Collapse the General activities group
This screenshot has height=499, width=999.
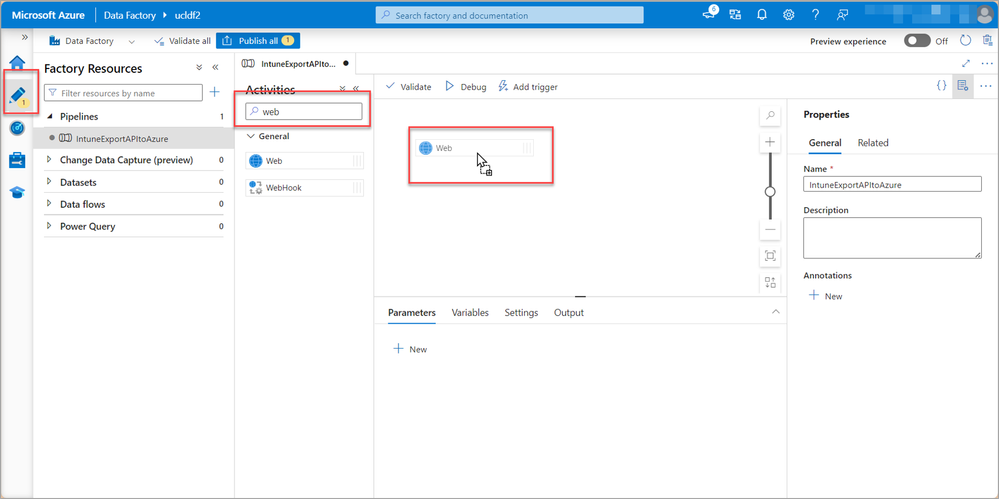pyautogui.click(x=251, y=136)
